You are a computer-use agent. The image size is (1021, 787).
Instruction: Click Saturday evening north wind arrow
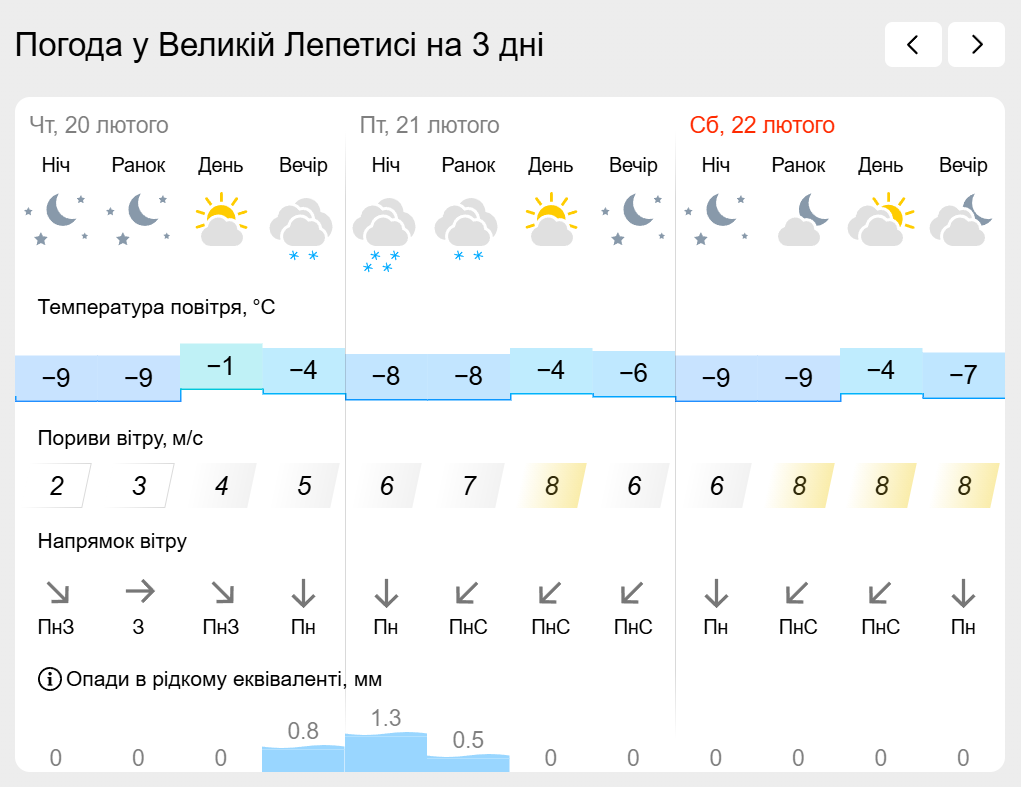[963, 593]
